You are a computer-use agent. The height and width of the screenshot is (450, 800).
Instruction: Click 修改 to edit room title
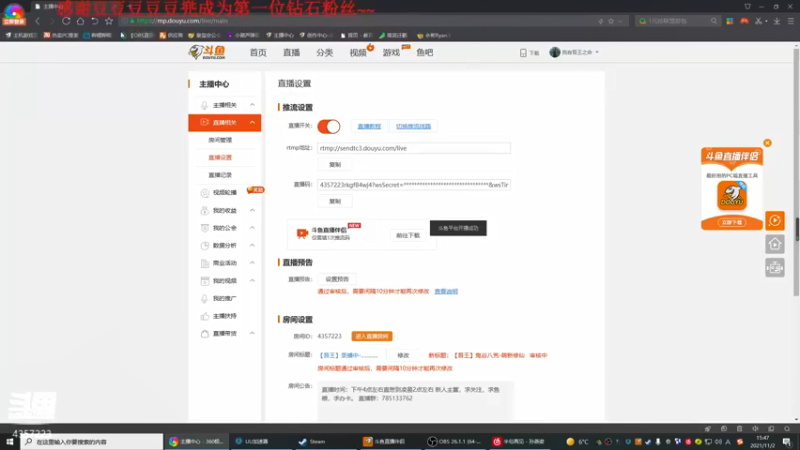click(403, 355)
